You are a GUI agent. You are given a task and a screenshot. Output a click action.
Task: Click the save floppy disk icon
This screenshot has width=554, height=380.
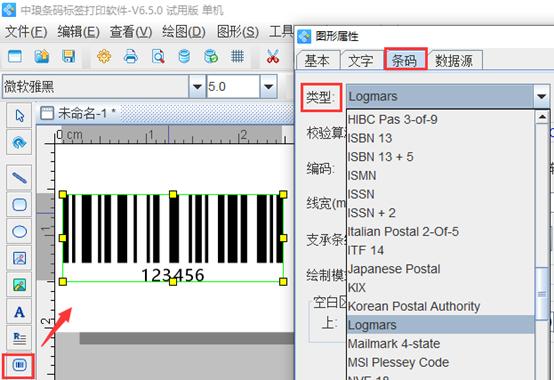pyautogui.click(x=69, y=57)
